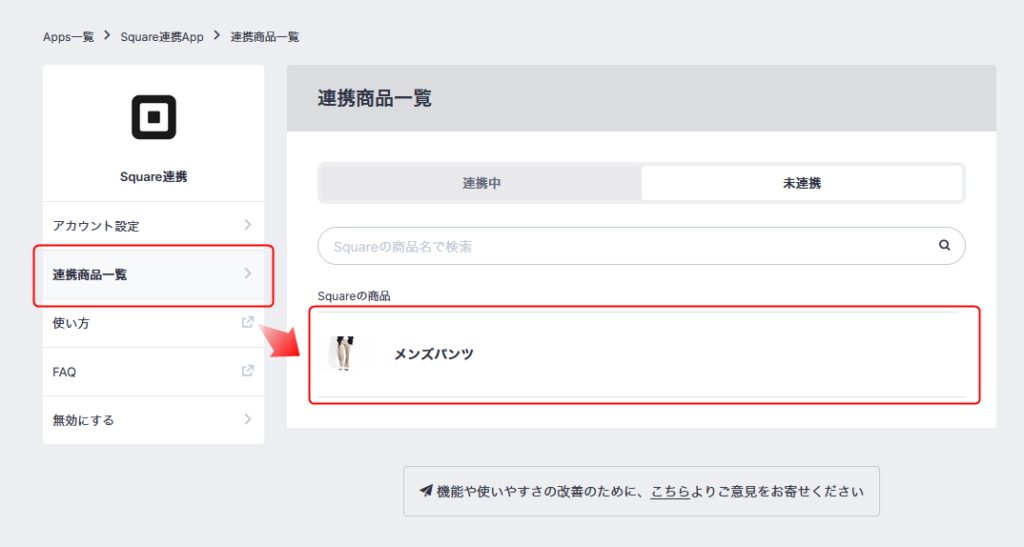Select 無効にする in sidebar

[x=153, y=420]
